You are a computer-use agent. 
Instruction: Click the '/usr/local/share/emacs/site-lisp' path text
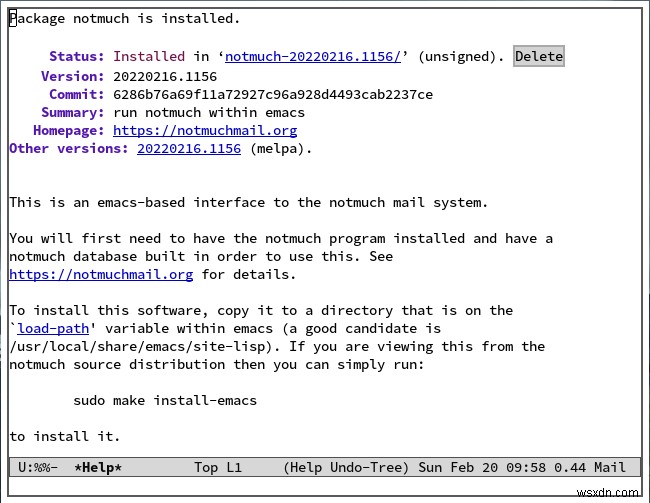tap(137, 347)
